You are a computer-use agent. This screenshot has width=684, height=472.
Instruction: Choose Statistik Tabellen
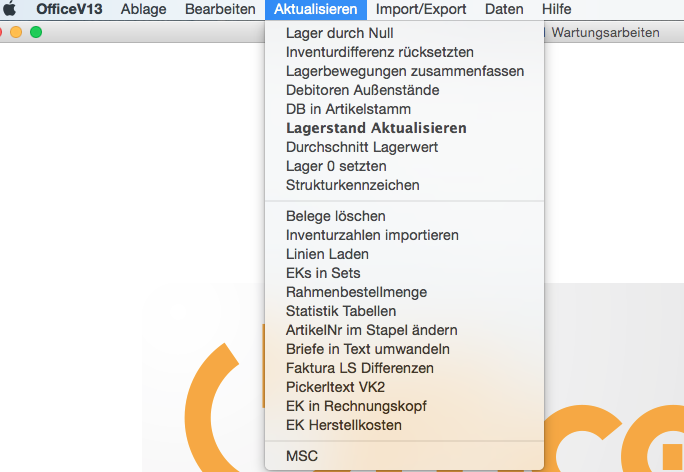tap(404, 311)
